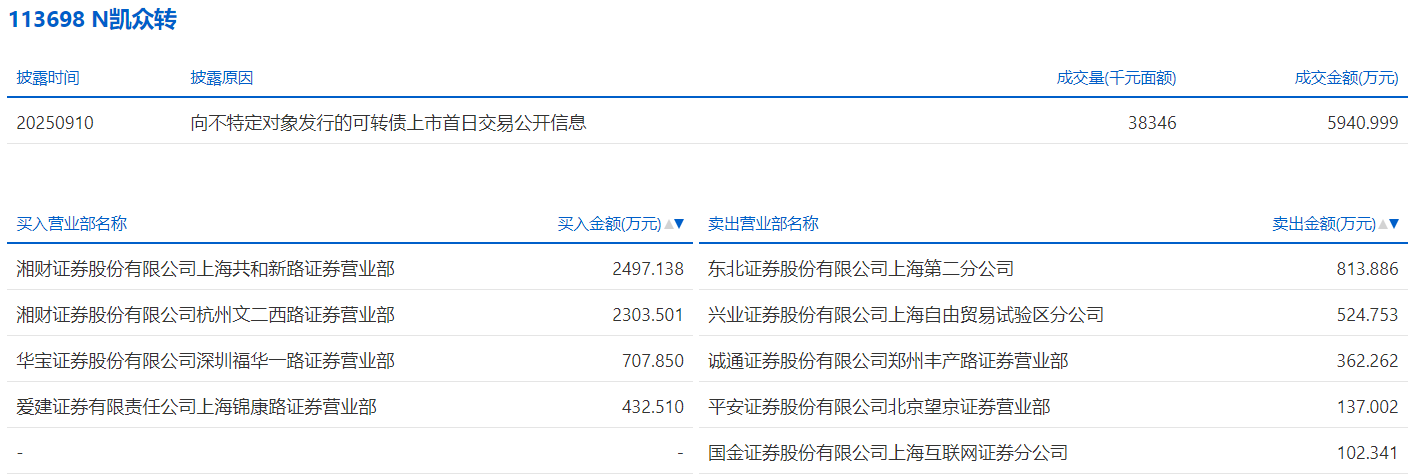Select 兴业证券上海自由贸易试验区分公司 row

click(x=1053, y=315)
